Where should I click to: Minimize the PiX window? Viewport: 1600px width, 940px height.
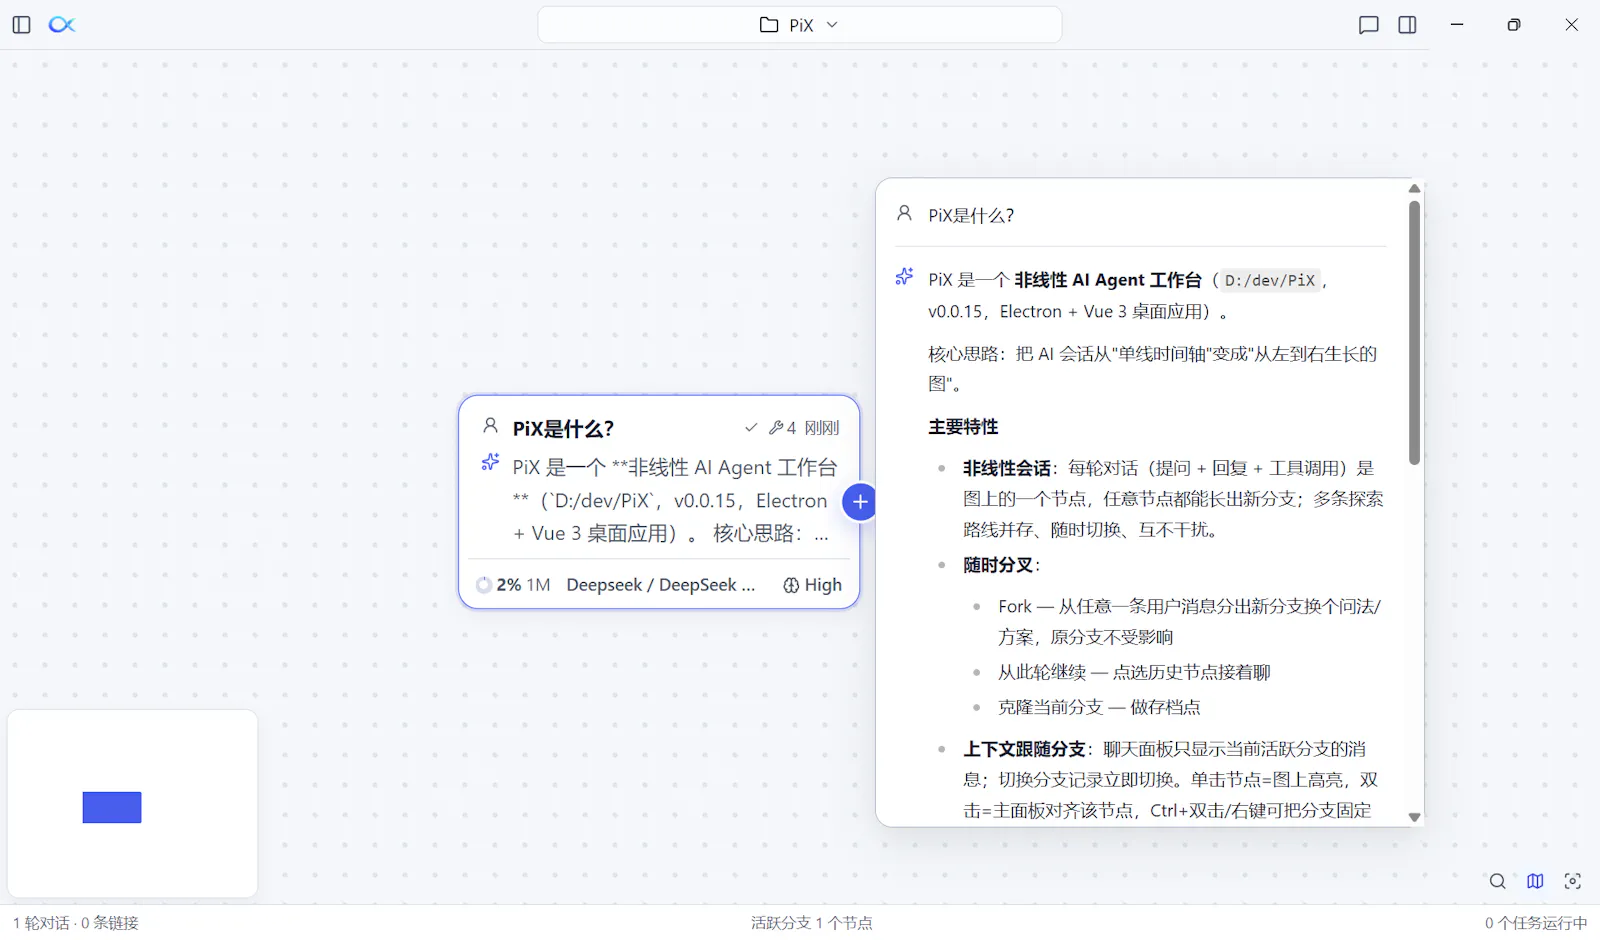(1457, 25)
